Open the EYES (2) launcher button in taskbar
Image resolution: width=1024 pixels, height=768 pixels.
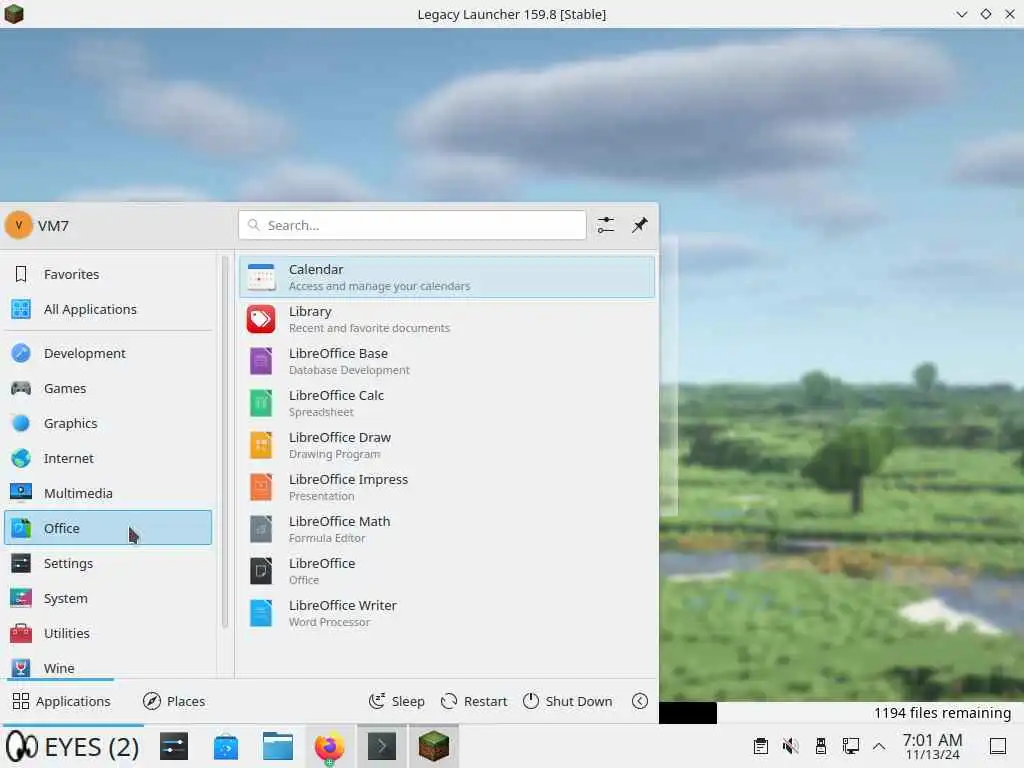(x=72, y=747)
